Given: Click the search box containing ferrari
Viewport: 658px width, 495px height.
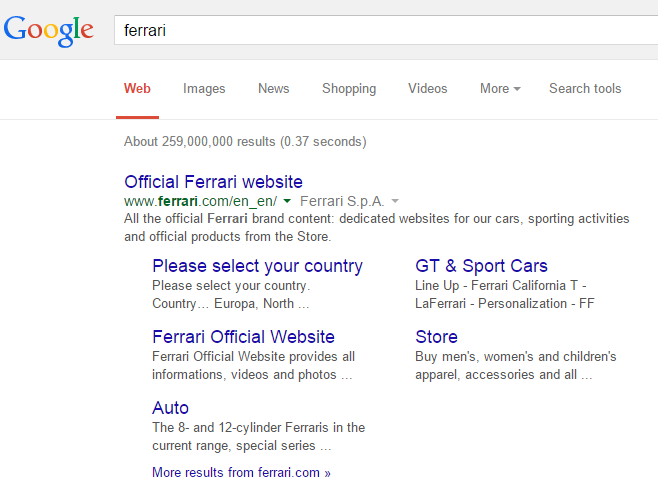Looking at the screenshot, I should (380, 30).
